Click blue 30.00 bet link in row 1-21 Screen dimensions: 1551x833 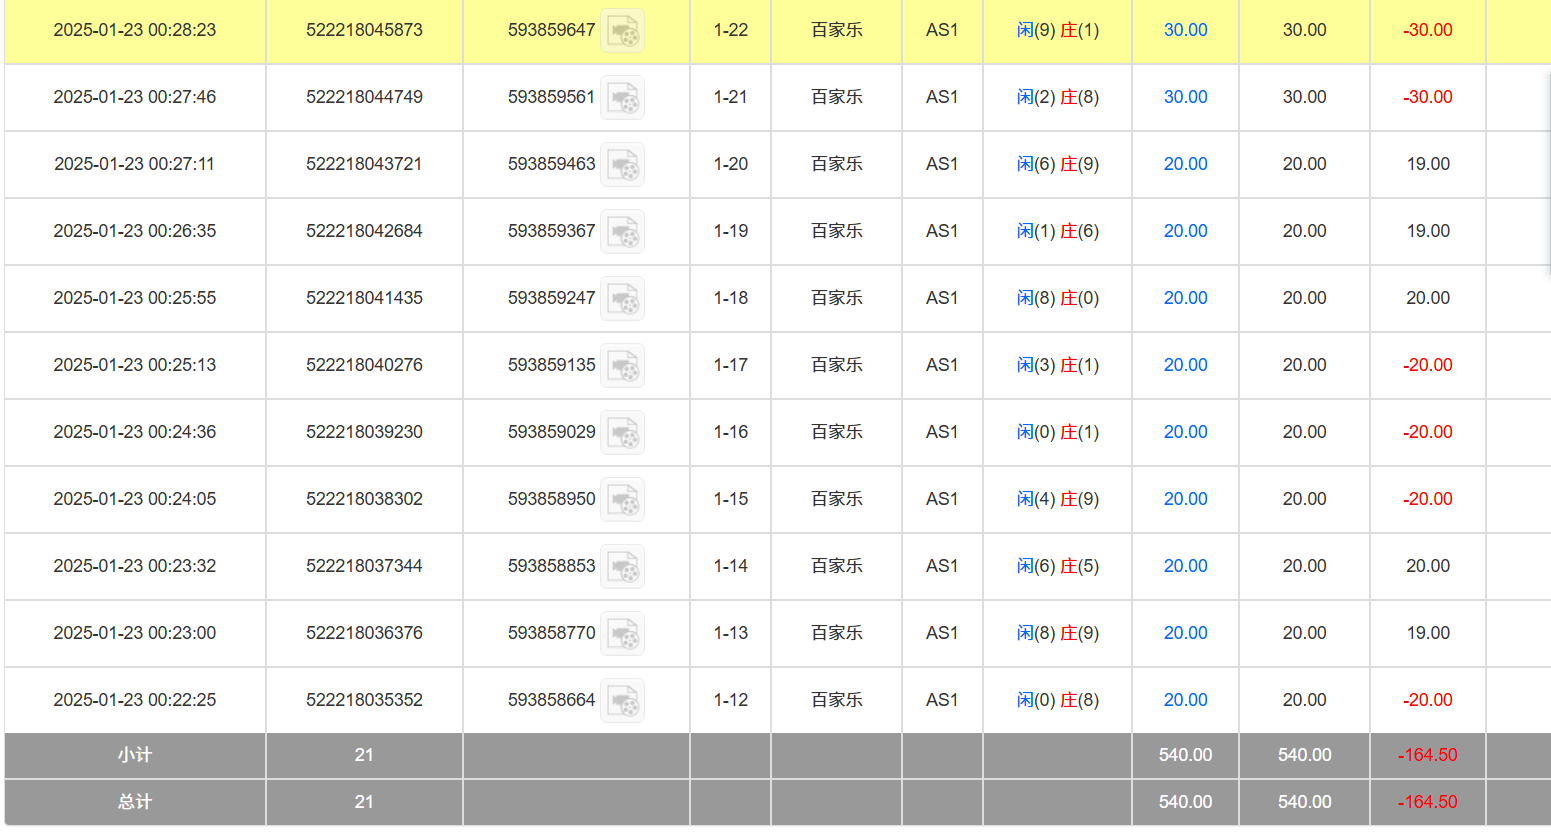tap(1185, 97)
